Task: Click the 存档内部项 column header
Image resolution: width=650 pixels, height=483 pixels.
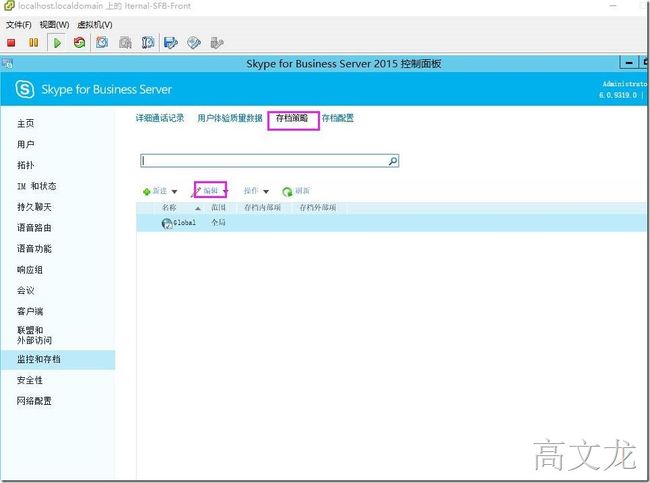Action: pyautogui.click(x=262, y=207)
